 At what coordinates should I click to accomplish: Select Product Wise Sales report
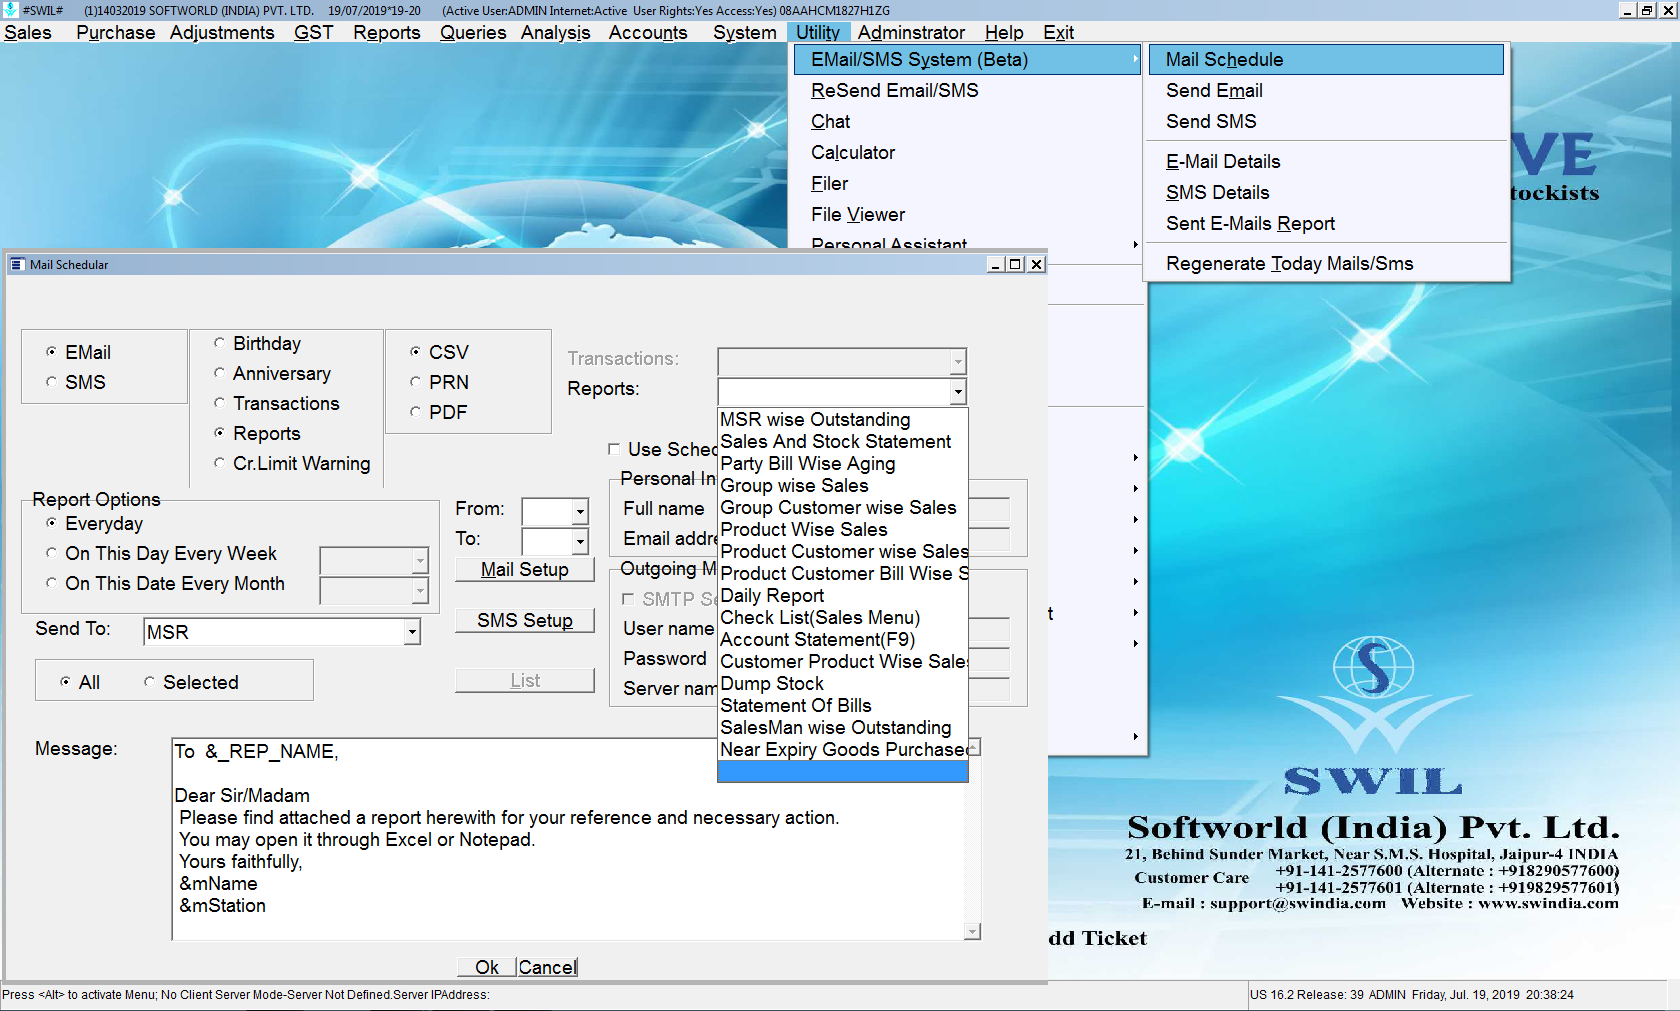[x=843, y=530]
